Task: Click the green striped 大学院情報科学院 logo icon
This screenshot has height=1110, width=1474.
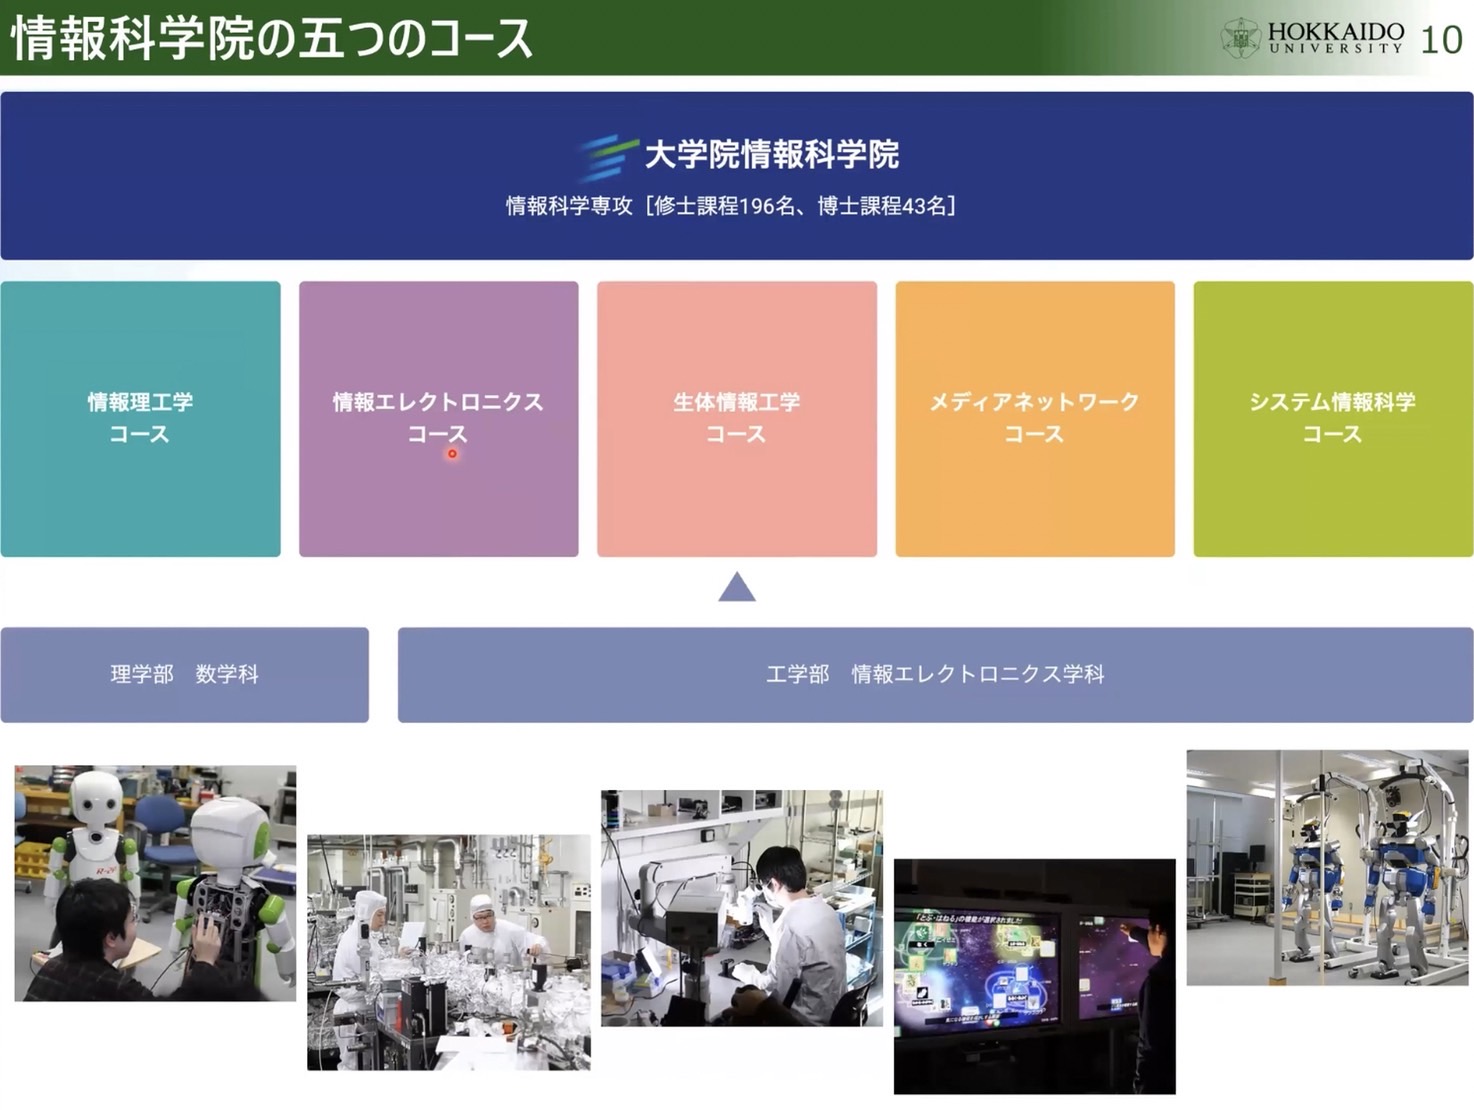Action: (x=608, y=156)
